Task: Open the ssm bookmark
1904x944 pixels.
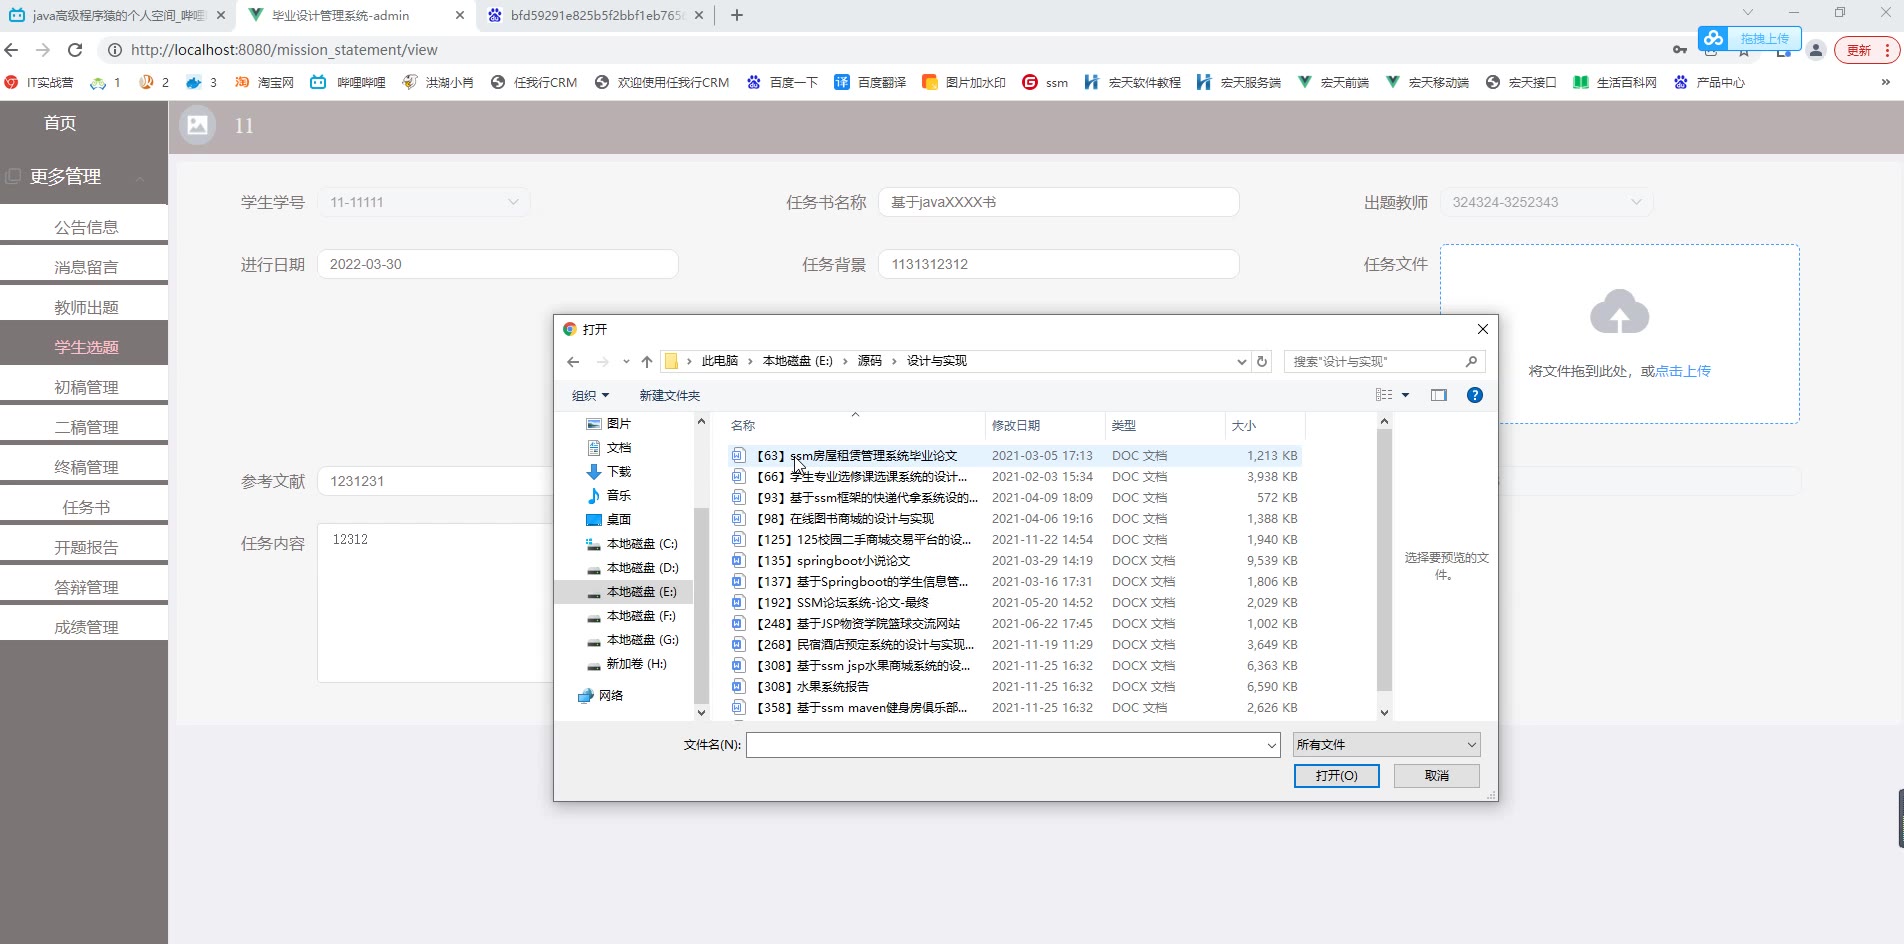Action: pyautogui.click(x=1045, y=83)
